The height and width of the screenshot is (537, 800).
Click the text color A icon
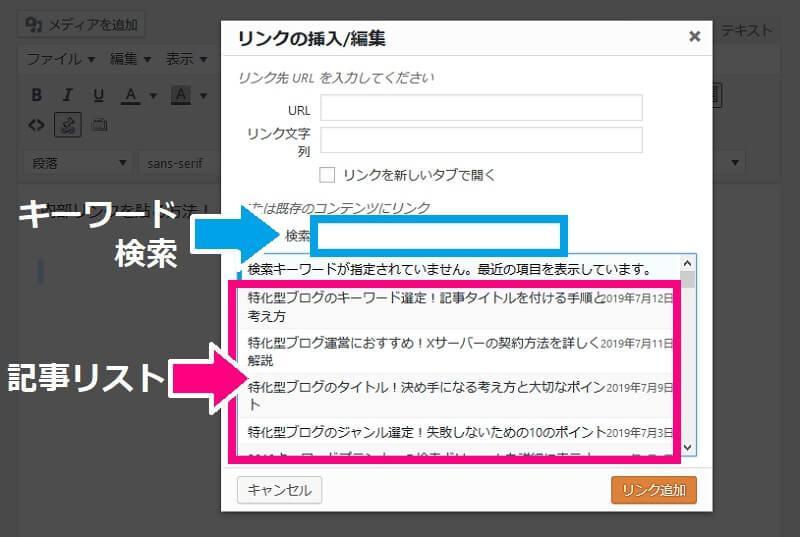(x=131, y=95)
